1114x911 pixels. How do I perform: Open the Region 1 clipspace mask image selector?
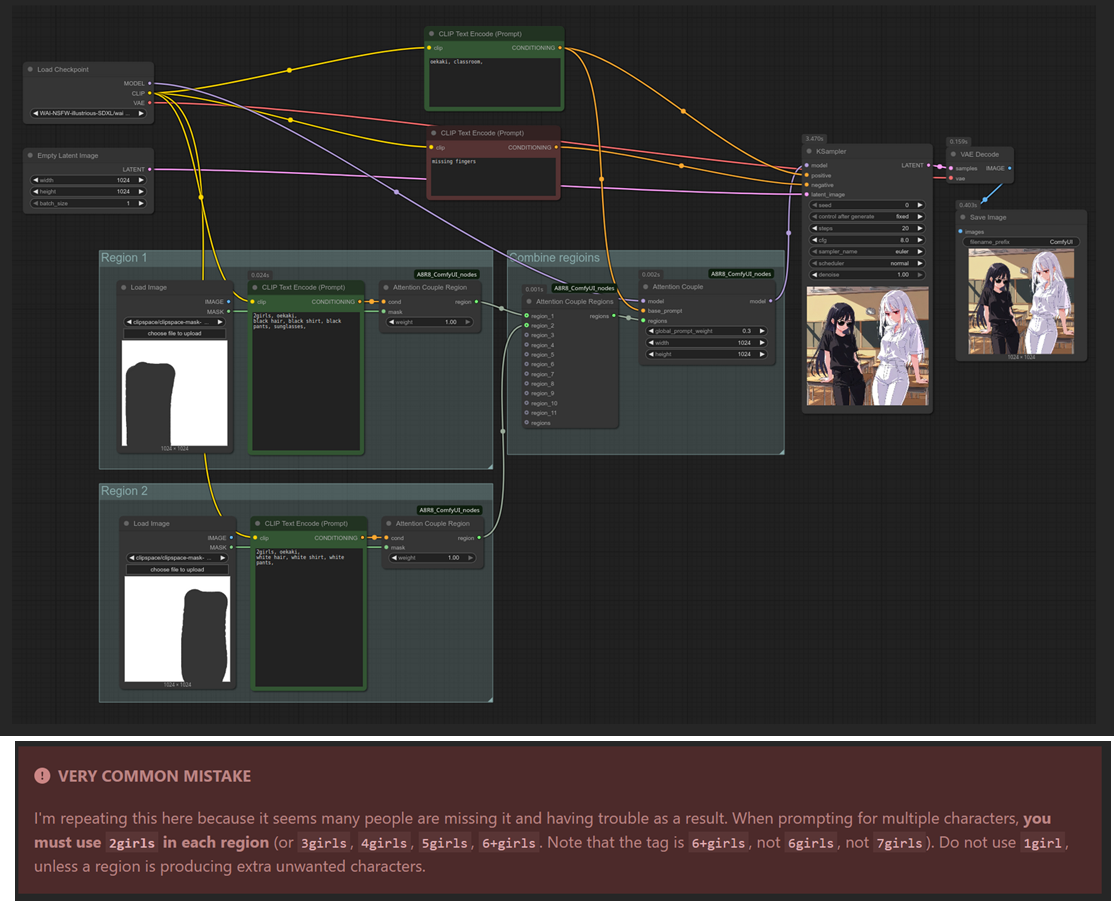pyautogui.click(x=175, y=322)
